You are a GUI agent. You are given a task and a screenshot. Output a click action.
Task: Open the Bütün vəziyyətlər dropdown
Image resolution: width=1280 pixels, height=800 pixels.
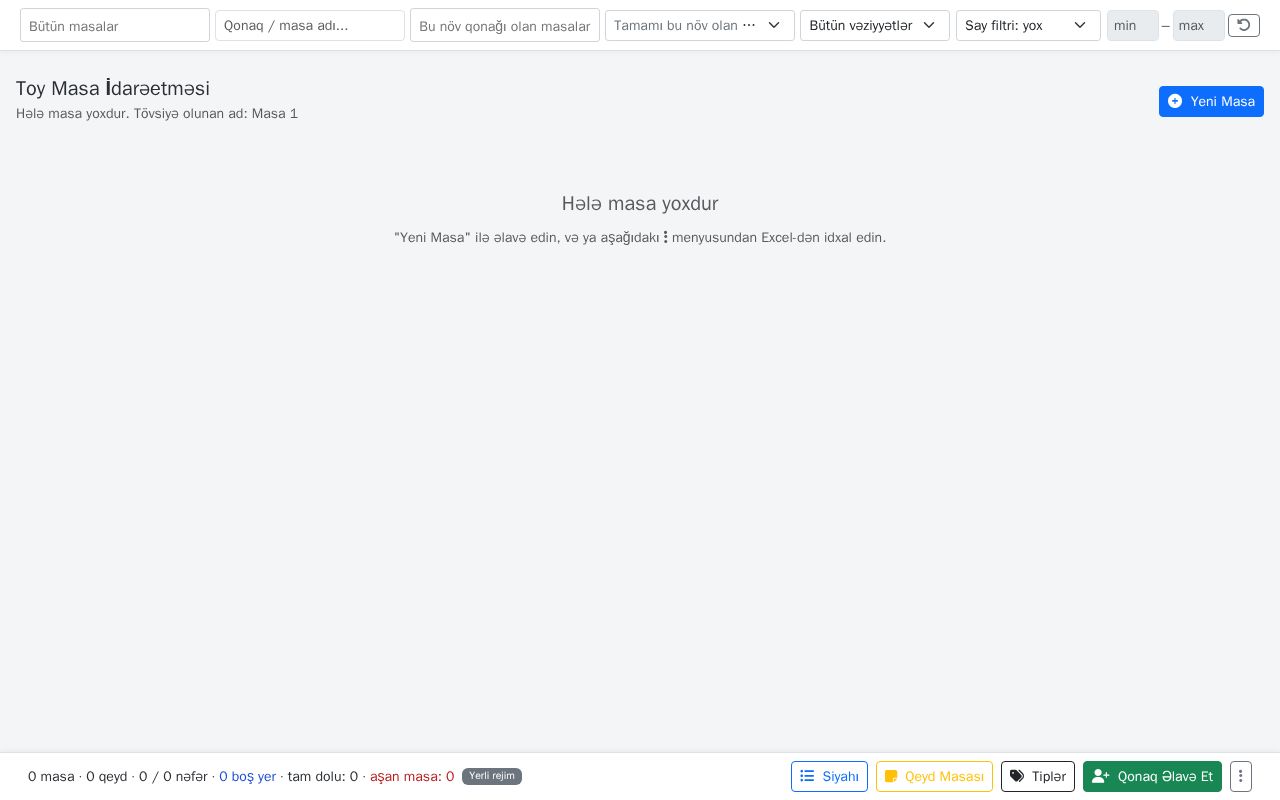point(875,26)
